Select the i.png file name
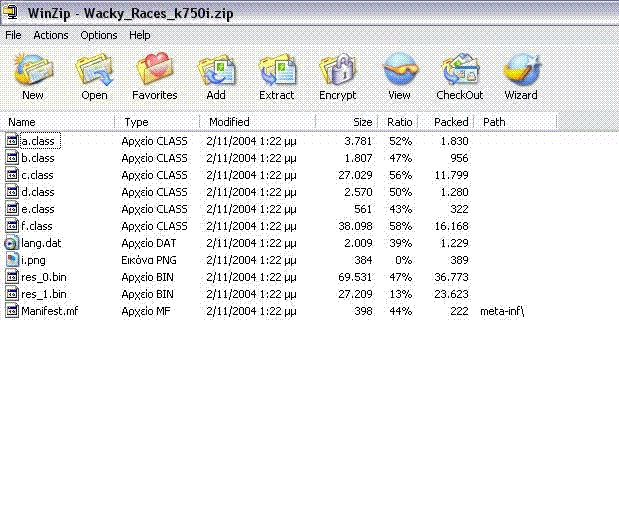The height and width of the screenshot is (524, 619). [x=34, y=260]
